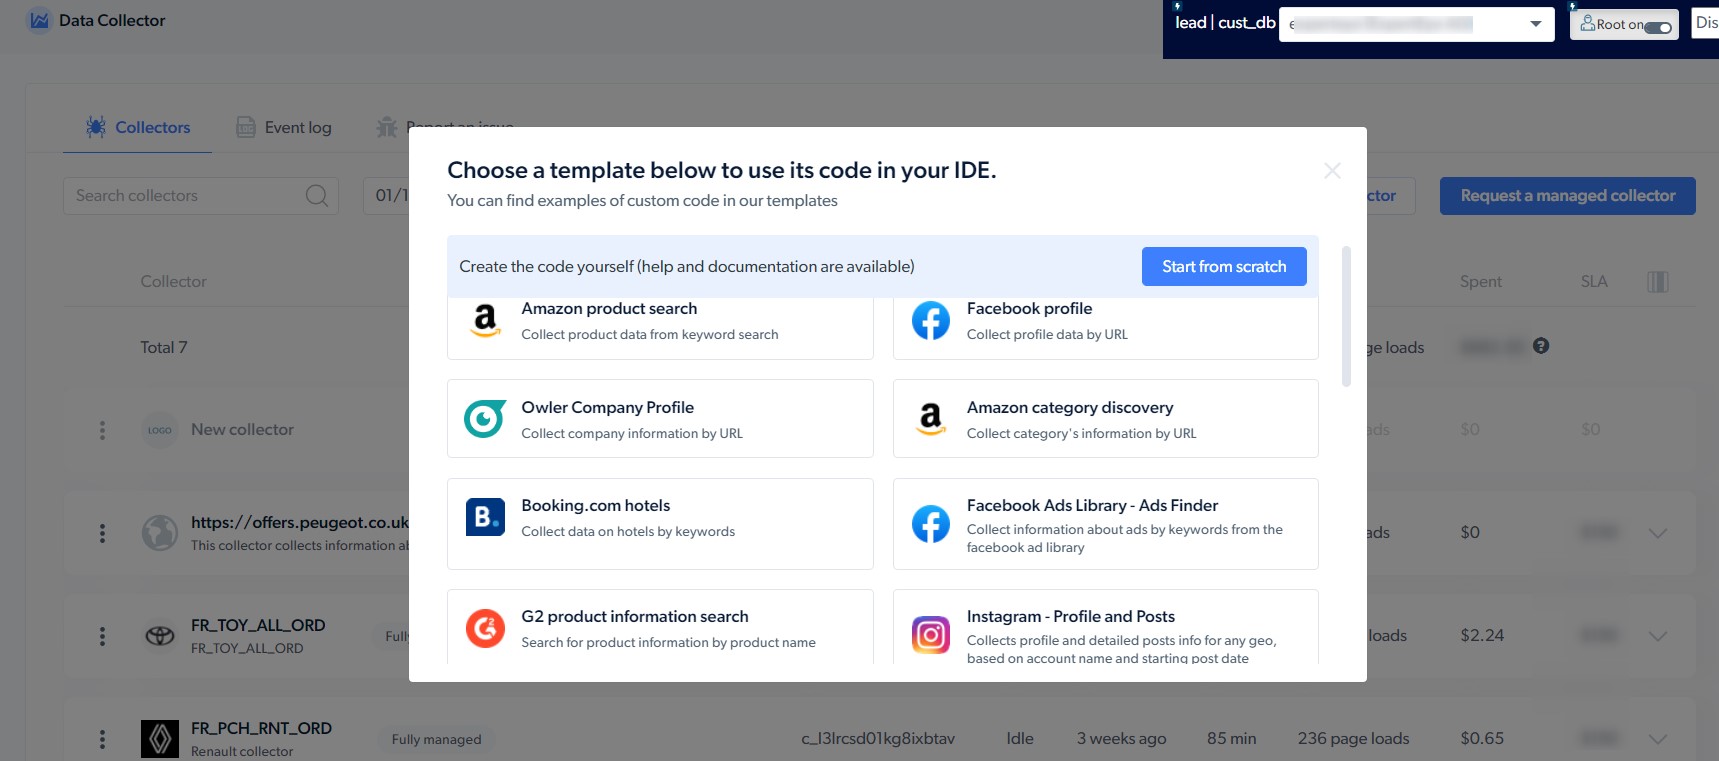This screenshot has width=1719, height=761.
Task: Click the Start from scratch button
Action: point(1224,266)
